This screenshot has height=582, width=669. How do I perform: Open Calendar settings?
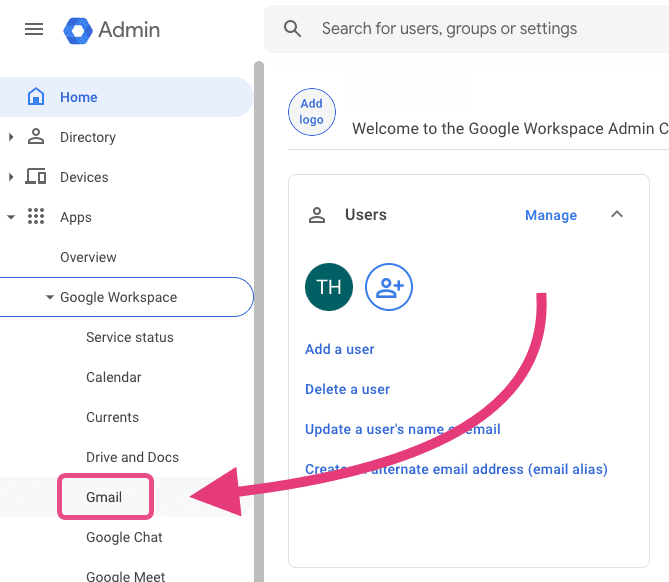pos(113,377)
